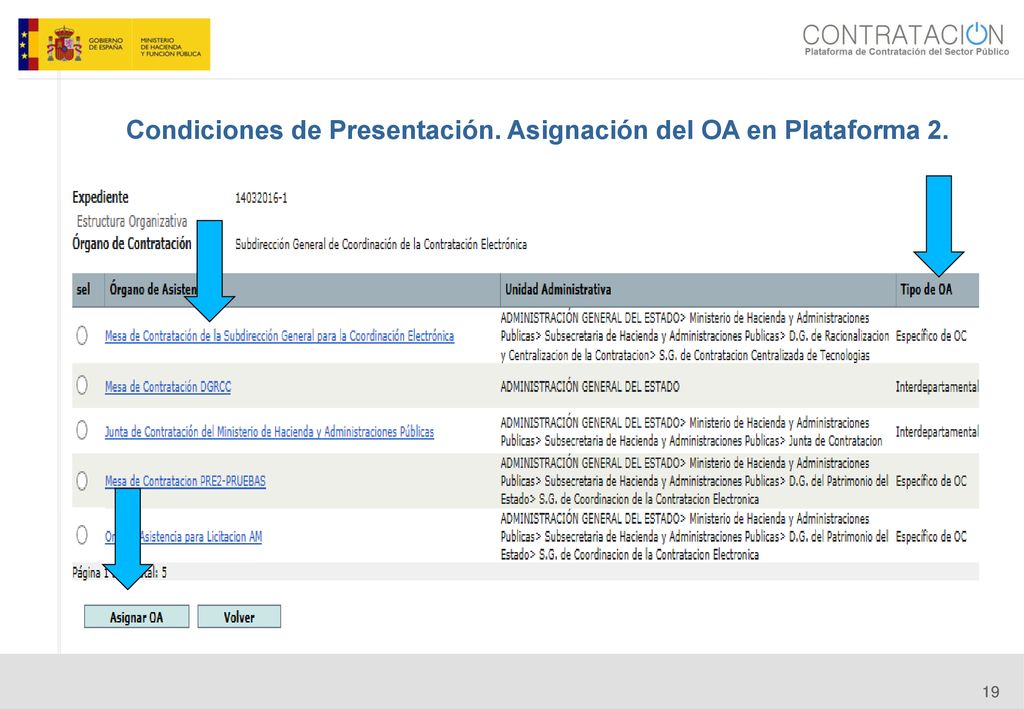Click Específico de OC in Subdirección General row

pos(931,336)
